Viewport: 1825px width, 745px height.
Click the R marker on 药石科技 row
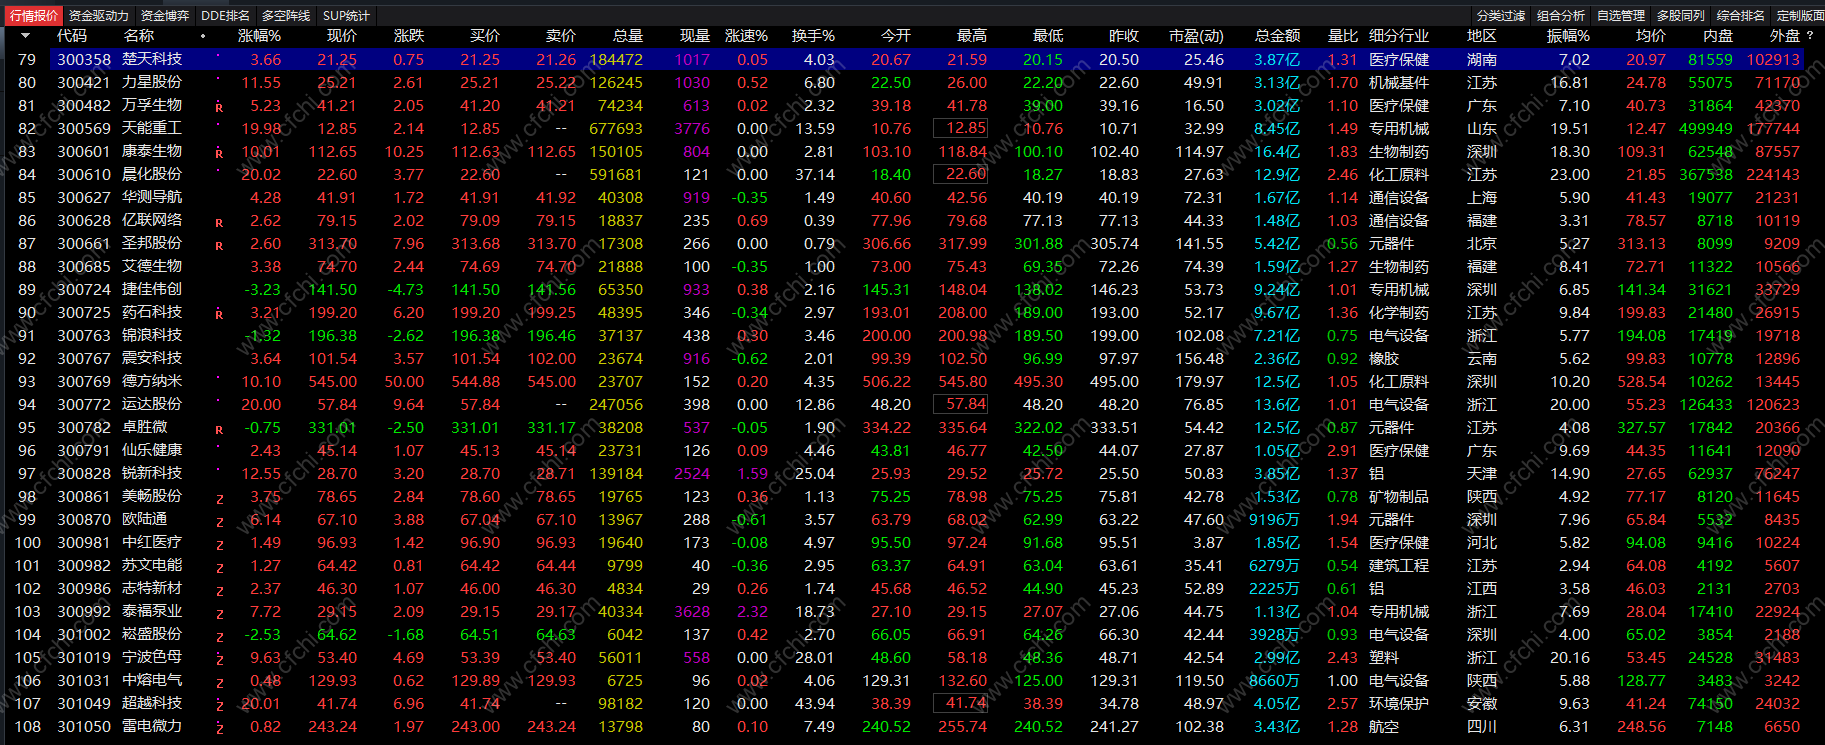219,314
